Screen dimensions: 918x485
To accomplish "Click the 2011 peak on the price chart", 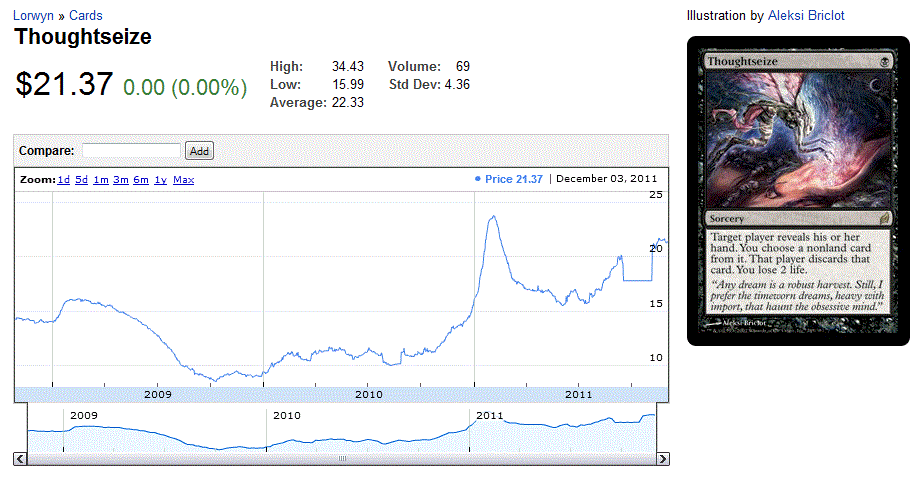I will 492,217.
